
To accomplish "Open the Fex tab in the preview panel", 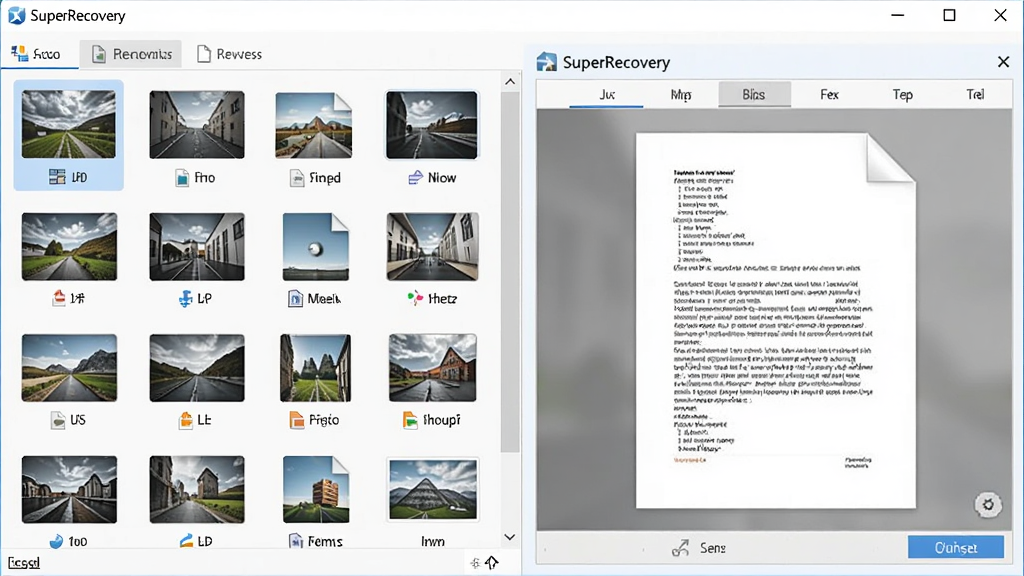I will (829, 95).
